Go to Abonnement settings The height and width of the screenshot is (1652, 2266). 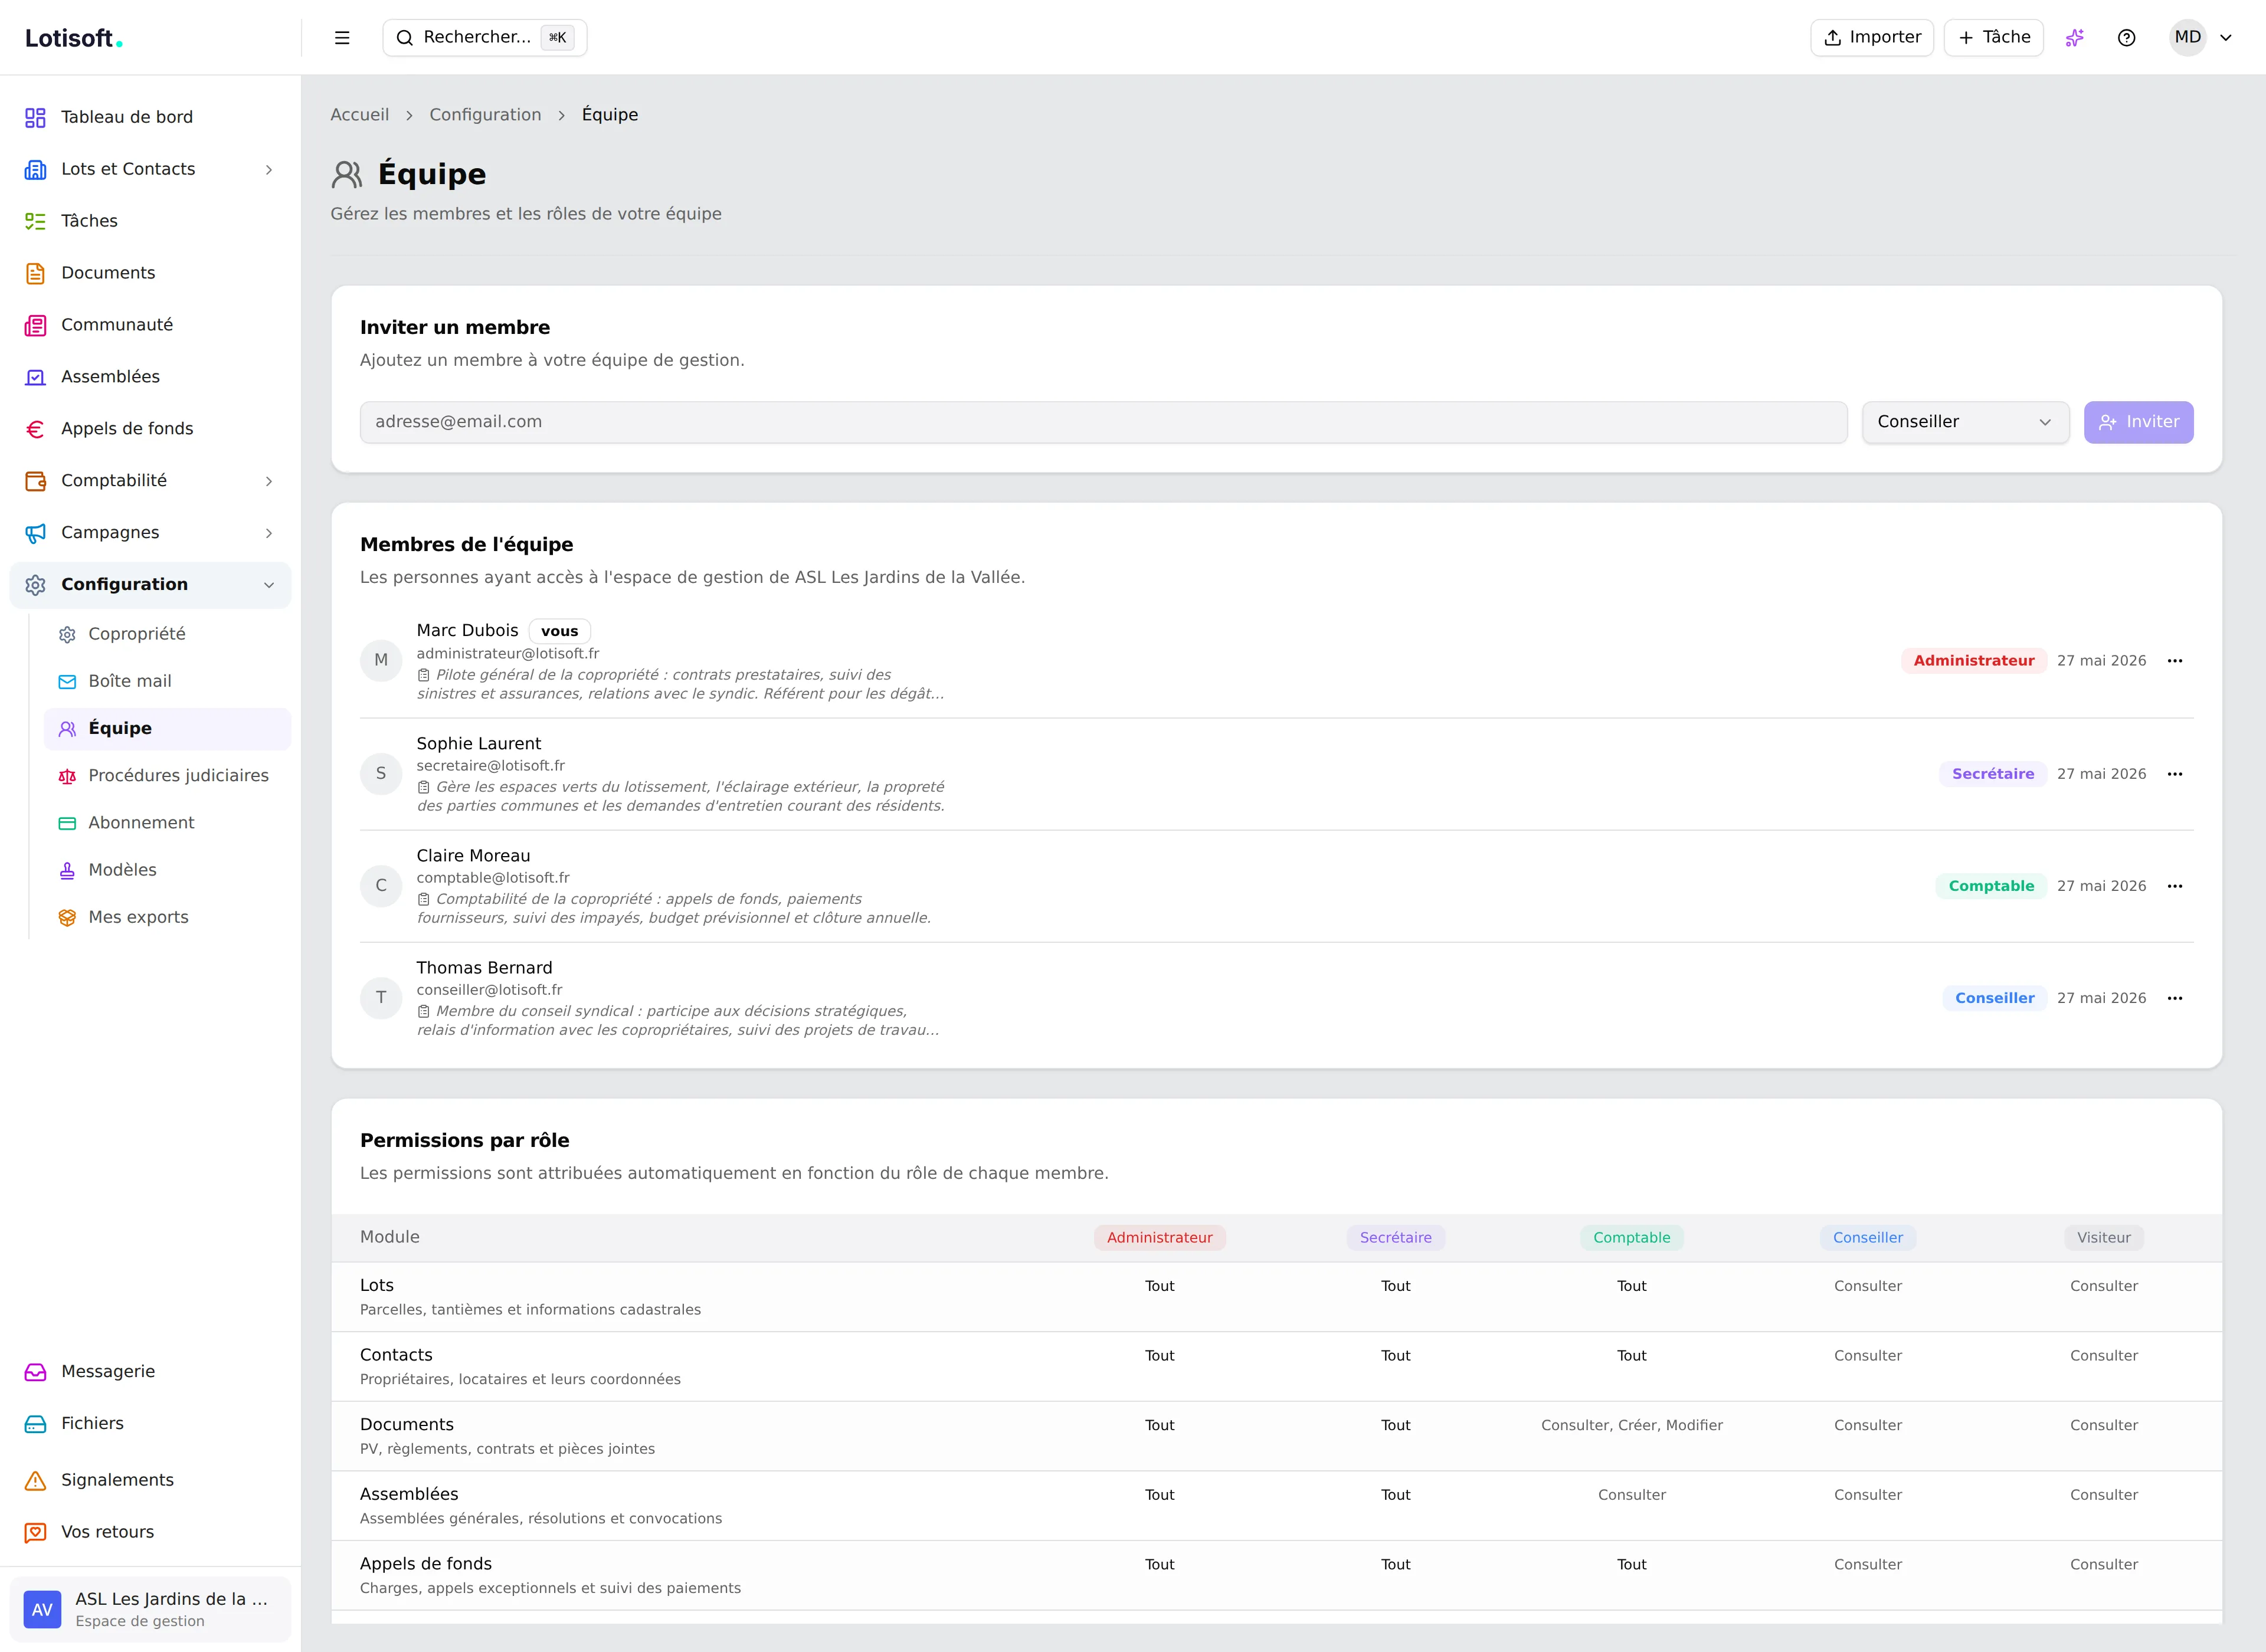[168, 823]
